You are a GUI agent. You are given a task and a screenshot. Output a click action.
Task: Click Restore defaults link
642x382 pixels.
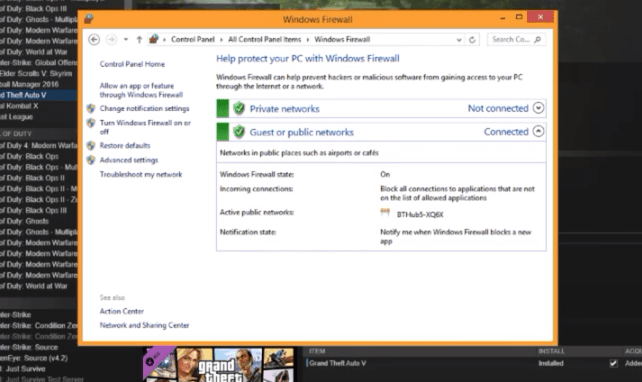pyautogui.click(x=125, y=145)
